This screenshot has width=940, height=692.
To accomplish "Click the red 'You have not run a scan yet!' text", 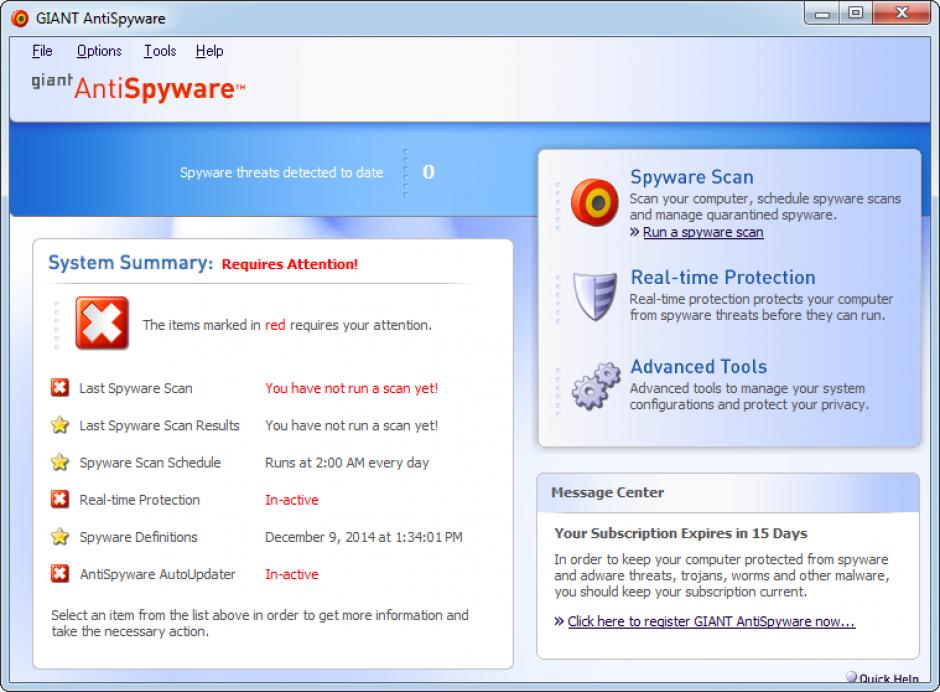I will coord(351,388).
